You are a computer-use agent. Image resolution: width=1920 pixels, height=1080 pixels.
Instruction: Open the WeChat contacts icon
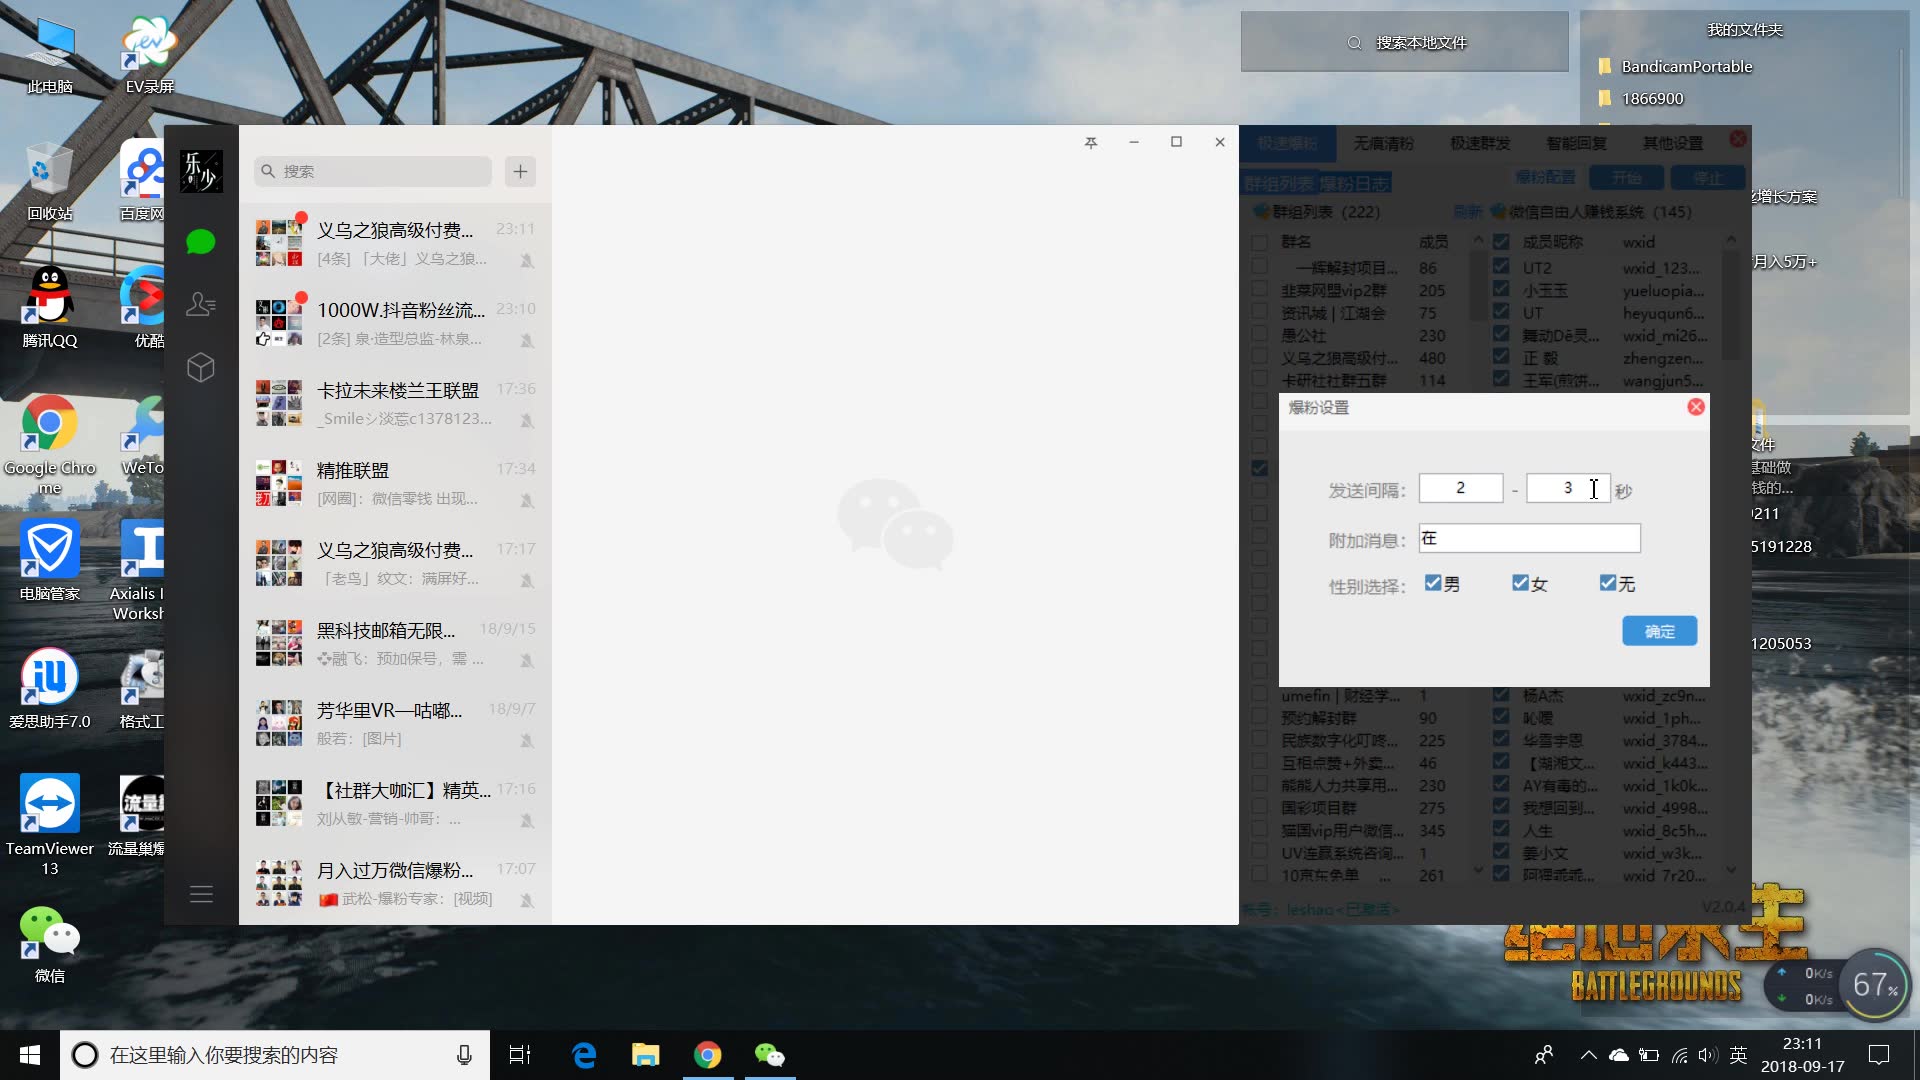[x=201, y=304]
